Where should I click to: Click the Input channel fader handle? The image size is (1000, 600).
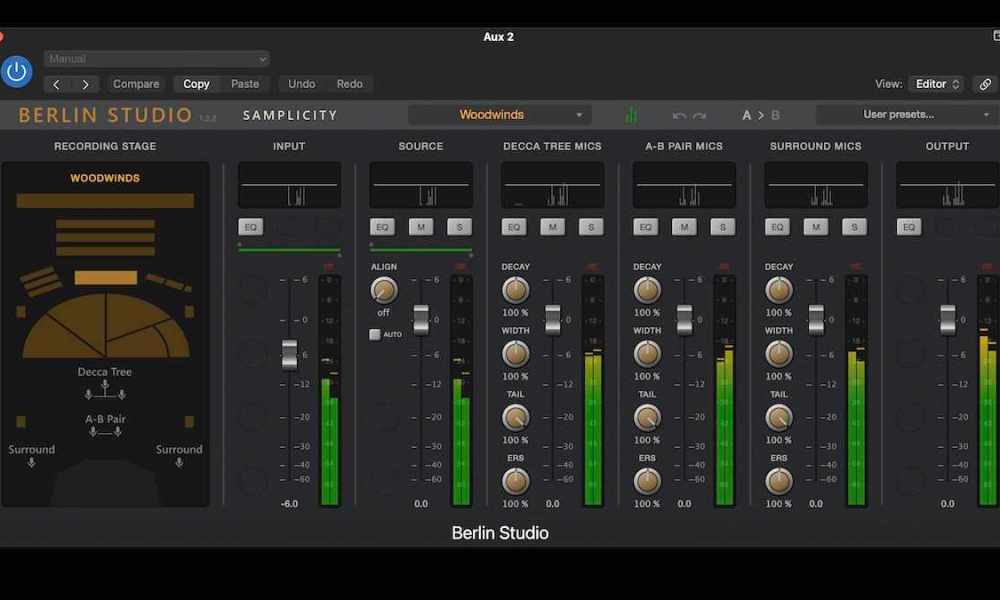tap(289, 354)
